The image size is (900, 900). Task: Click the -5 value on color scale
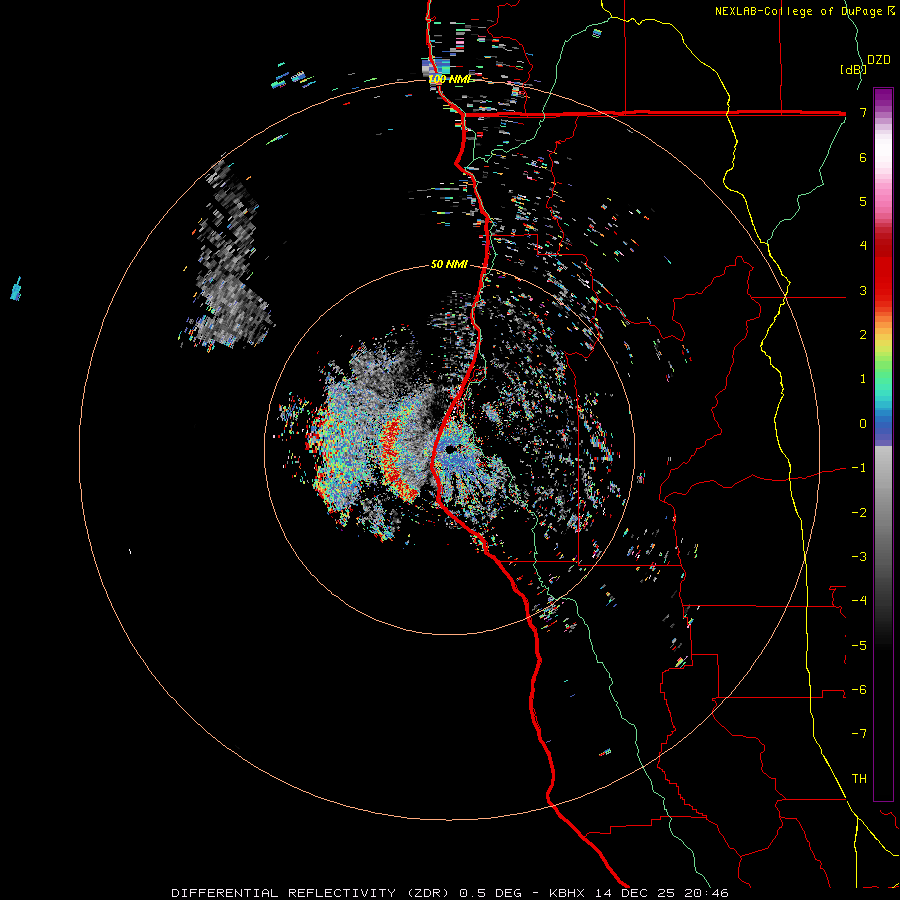[859, 646]
